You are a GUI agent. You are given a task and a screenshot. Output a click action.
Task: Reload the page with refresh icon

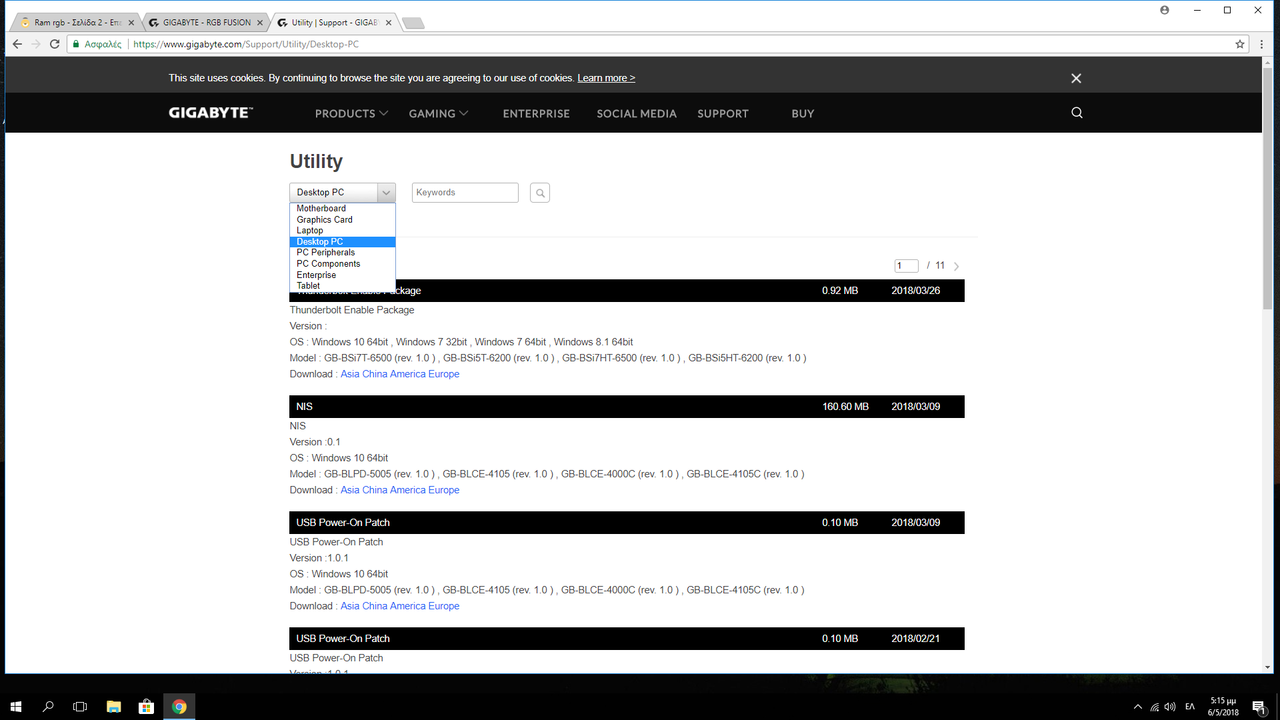tap(57, 44)
